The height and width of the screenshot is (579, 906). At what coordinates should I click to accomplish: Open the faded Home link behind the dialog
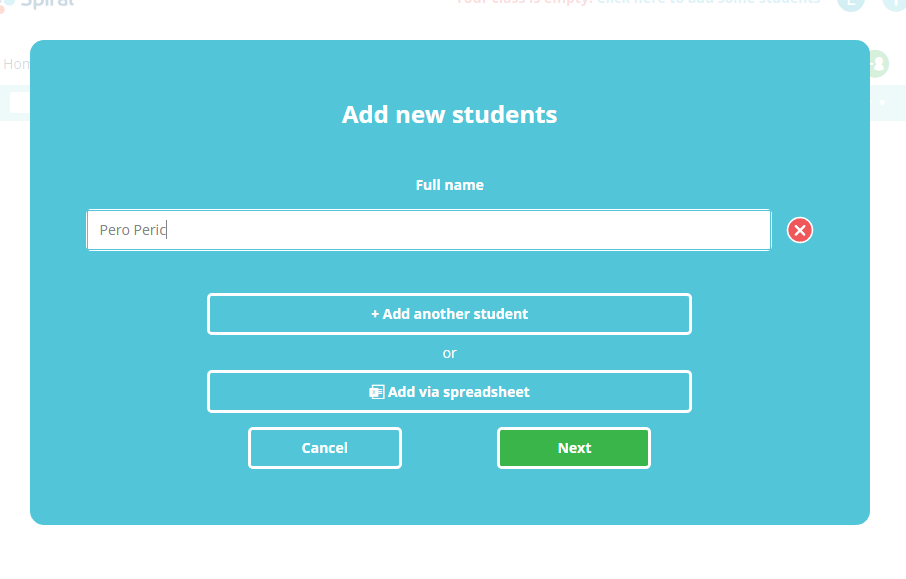15,64
